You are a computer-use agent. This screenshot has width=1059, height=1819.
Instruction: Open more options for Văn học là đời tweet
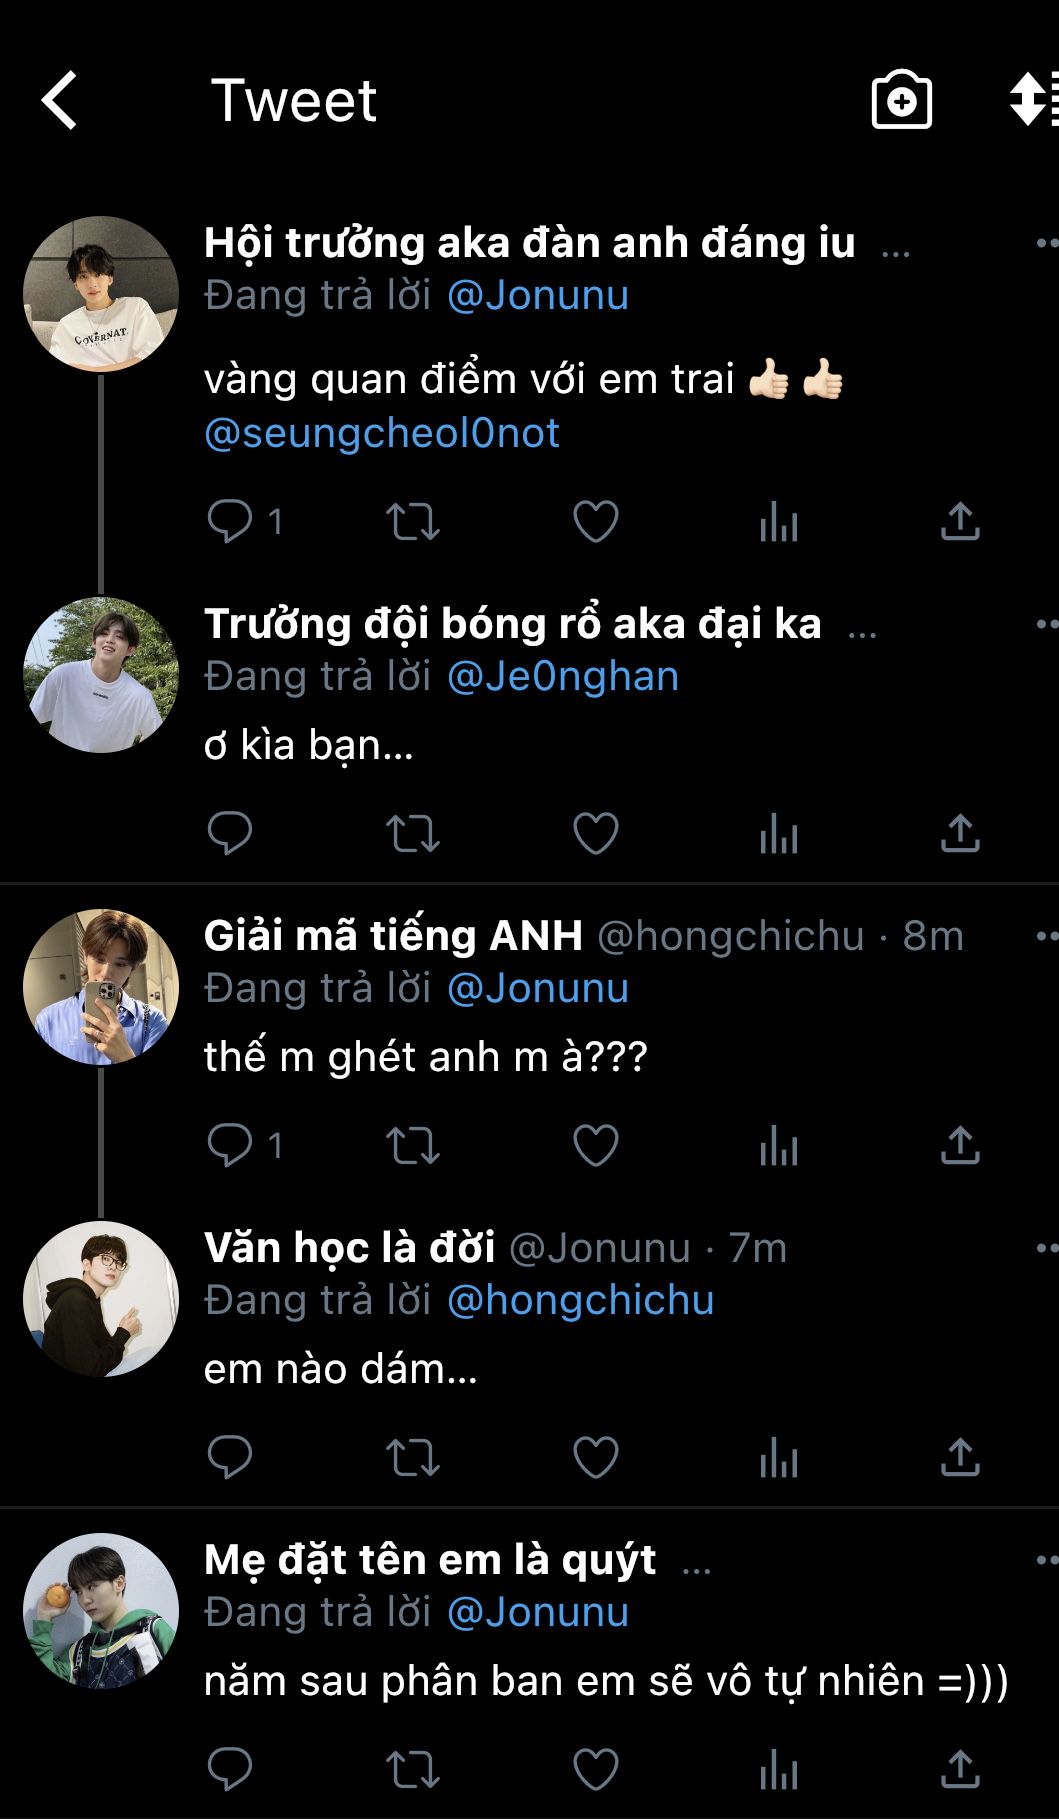point(1046,1248)
